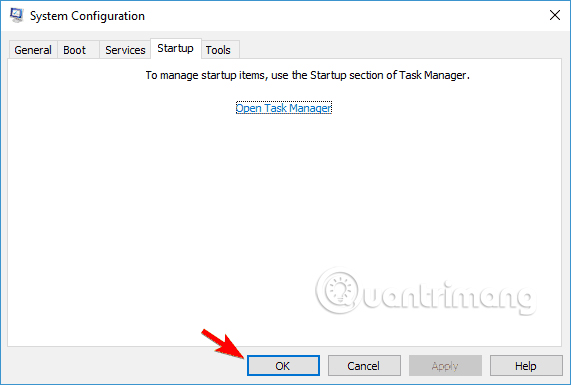Open the Boot tab
The height and width of the screenshot is (385, 571).
click(x=74, y=50)
